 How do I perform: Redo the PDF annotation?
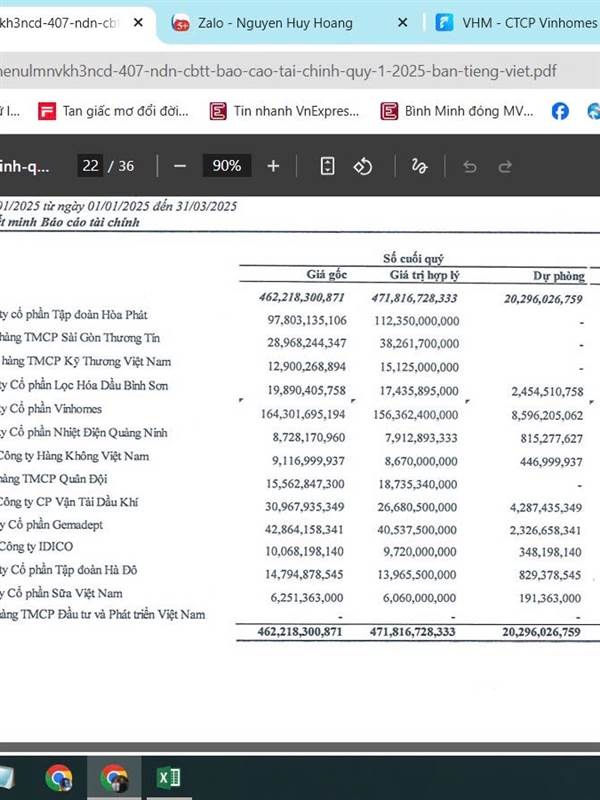click(x=505, y=166)
